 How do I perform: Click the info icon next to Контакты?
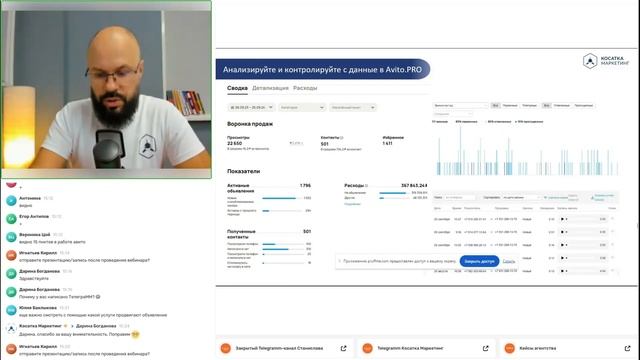(x=342, y=138)
